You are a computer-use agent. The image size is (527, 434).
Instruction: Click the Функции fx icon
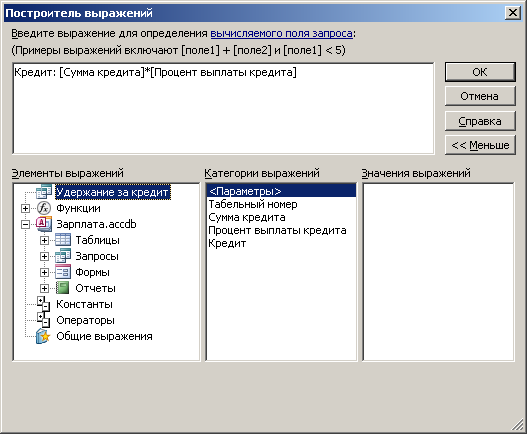pos(44,208)
